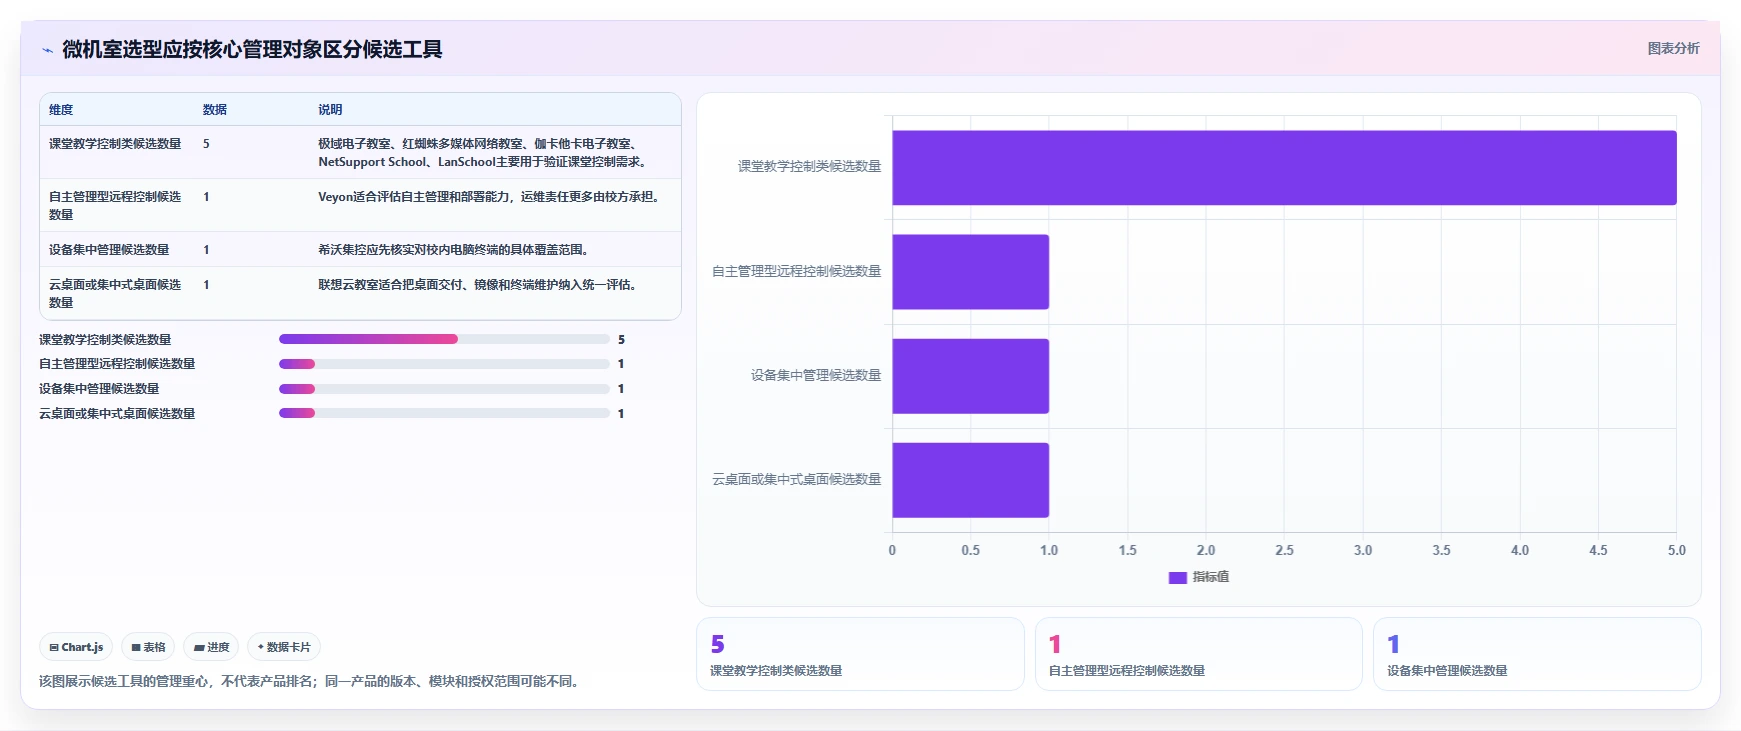
Task: Click the 课堂教学控制类候选数量 progress bar
Action: click(444, 339)
